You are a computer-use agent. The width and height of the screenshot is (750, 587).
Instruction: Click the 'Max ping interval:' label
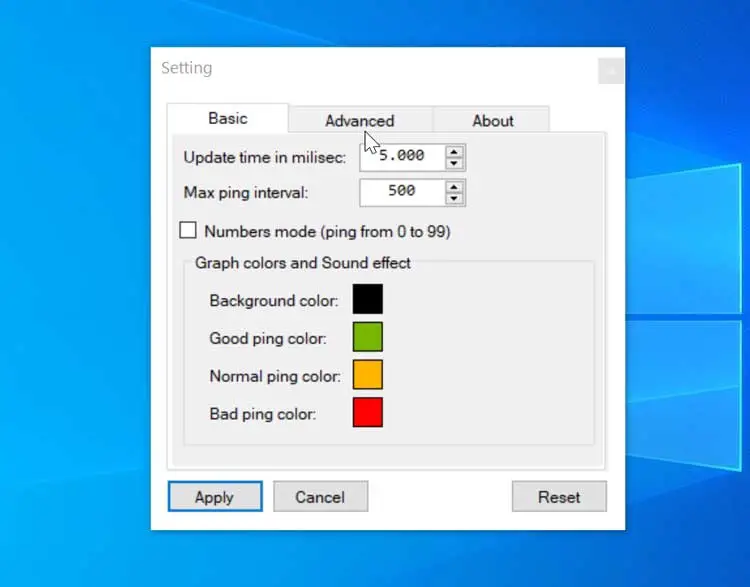(x=246, y=193)
